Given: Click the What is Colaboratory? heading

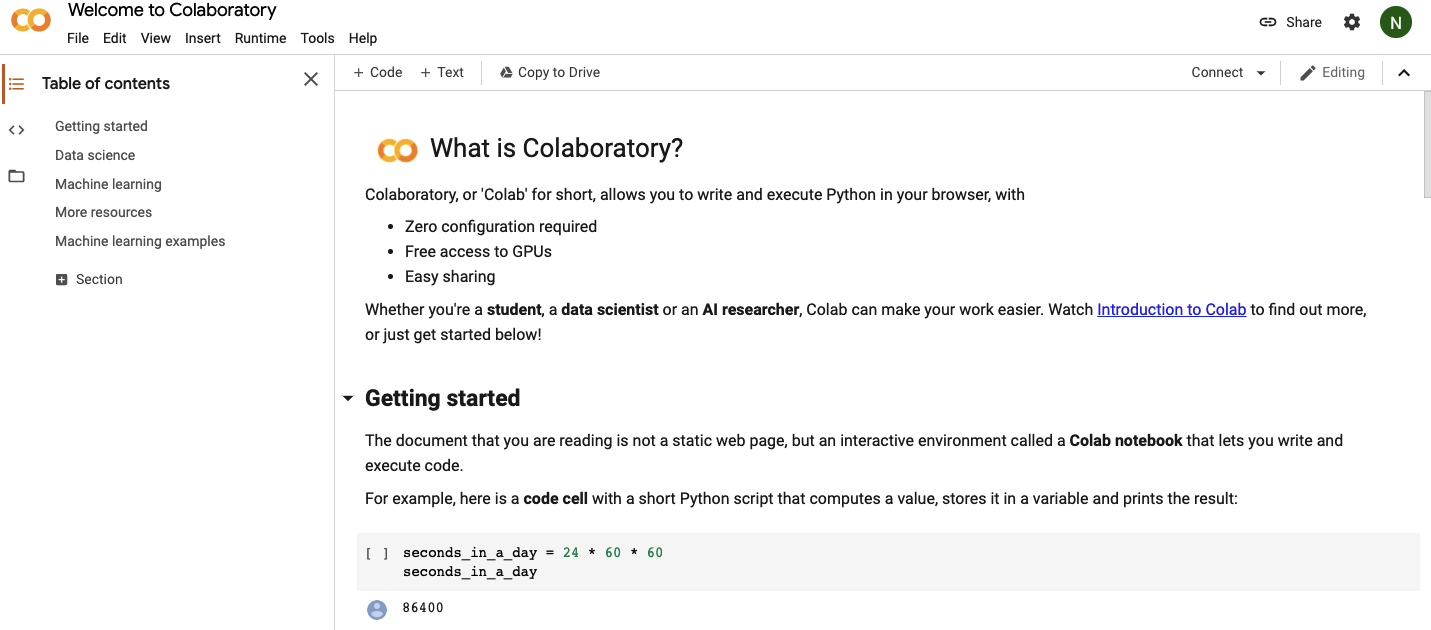Looking at the screenshot, I should (556, 149).
